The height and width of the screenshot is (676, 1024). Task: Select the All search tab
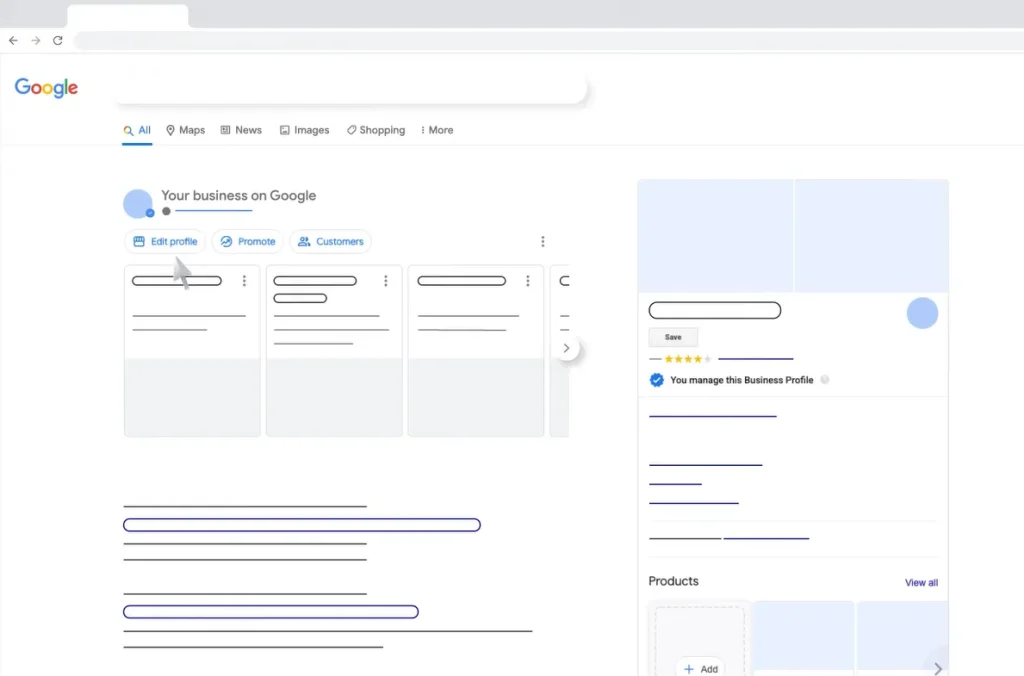coord(137,130)
